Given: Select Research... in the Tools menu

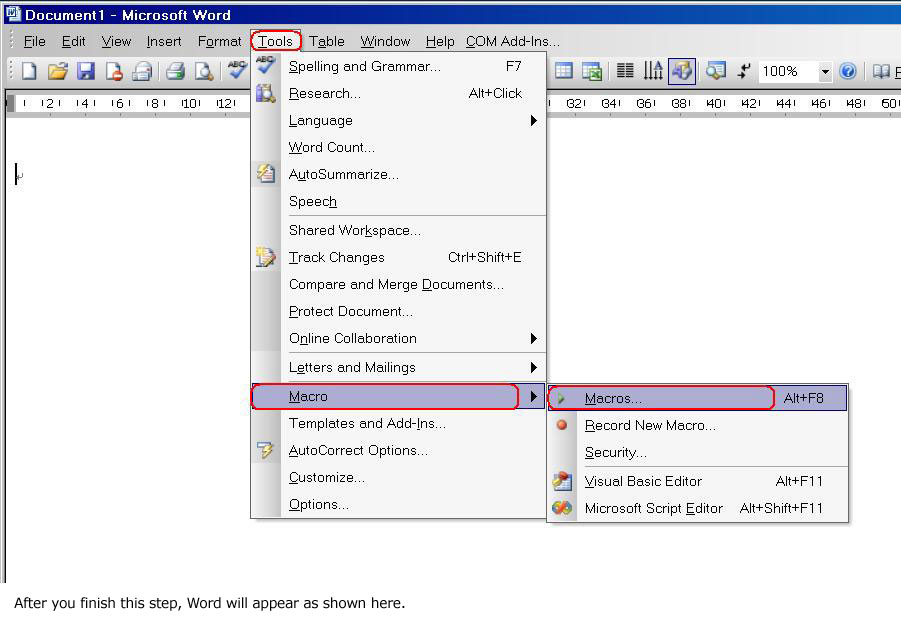Looking at the screenshot, I should (x=398, y=93).
